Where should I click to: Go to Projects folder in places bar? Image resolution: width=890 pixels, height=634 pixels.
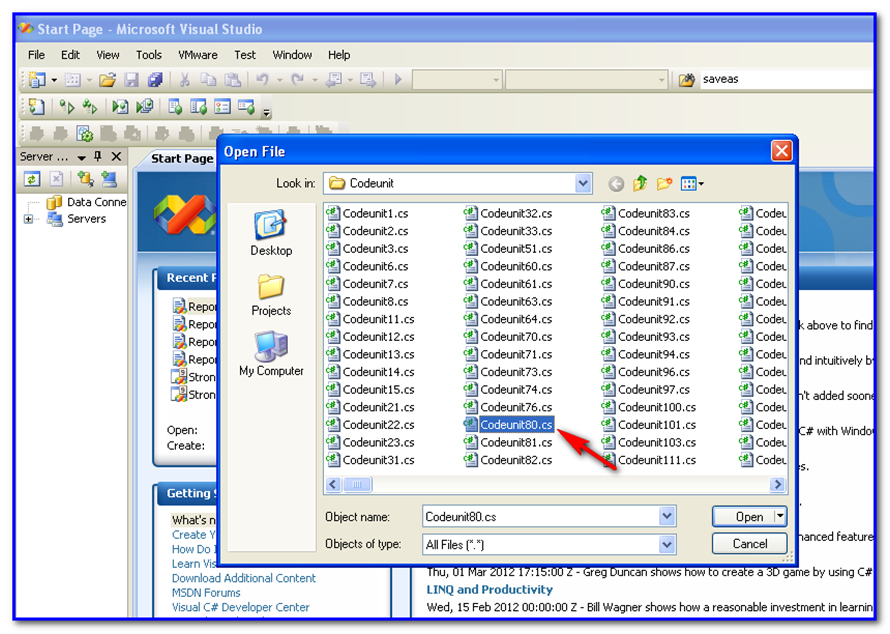(271, 295)
